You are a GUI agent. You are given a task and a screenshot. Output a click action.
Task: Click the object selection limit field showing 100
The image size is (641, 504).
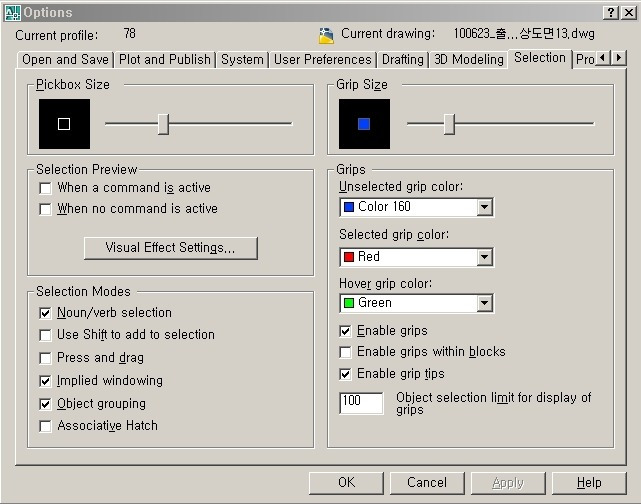361,403
